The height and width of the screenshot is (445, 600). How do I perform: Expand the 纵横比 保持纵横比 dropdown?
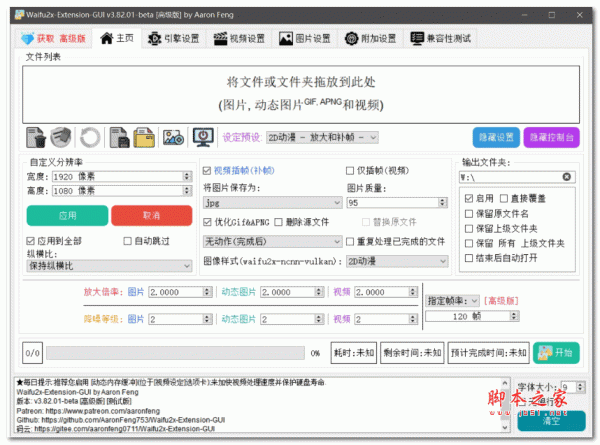coord(109,266)
